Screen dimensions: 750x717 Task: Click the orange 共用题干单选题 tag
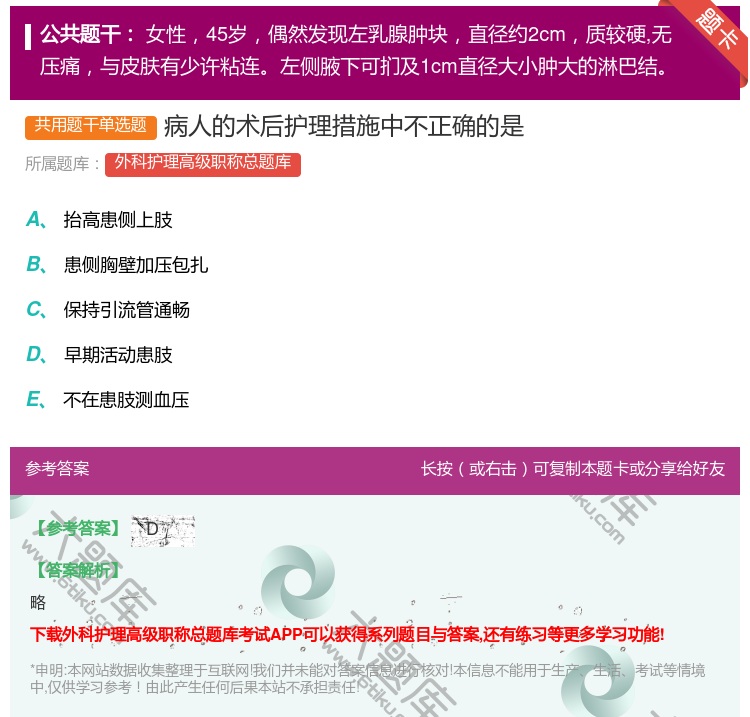tap(91, 126)
